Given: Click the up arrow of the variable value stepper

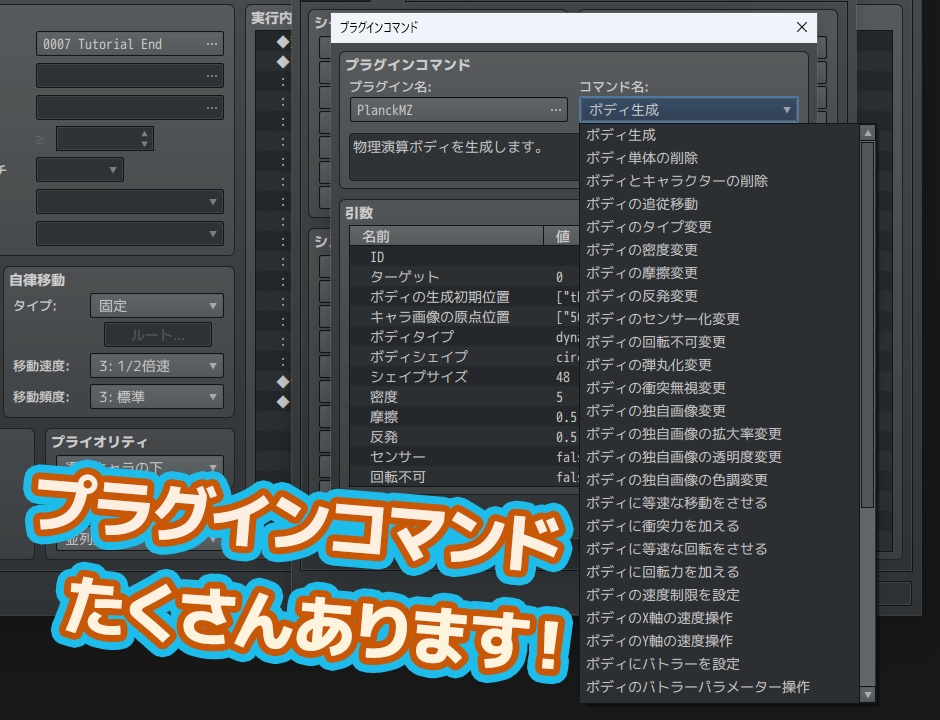Looking at the screenshot, I should tap(147, 132).
